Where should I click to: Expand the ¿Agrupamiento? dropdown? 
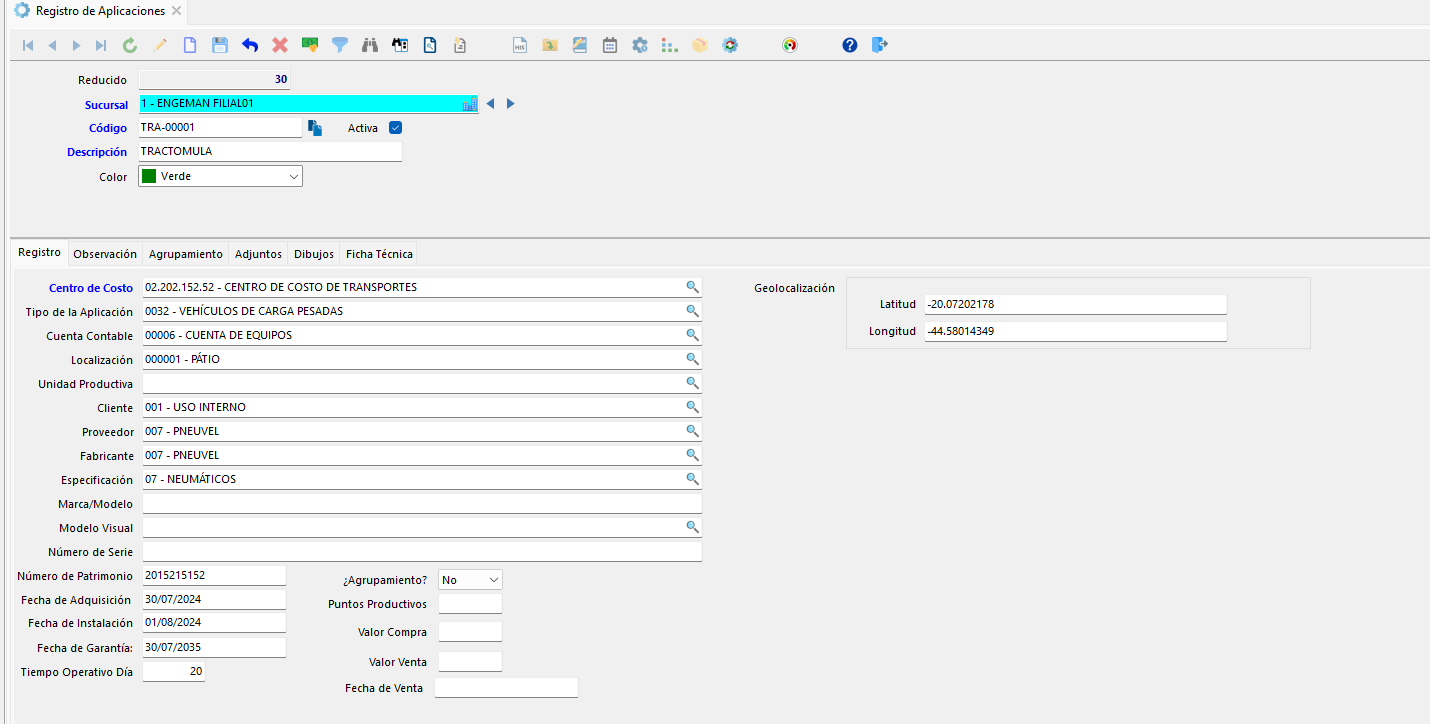[493, 580]
